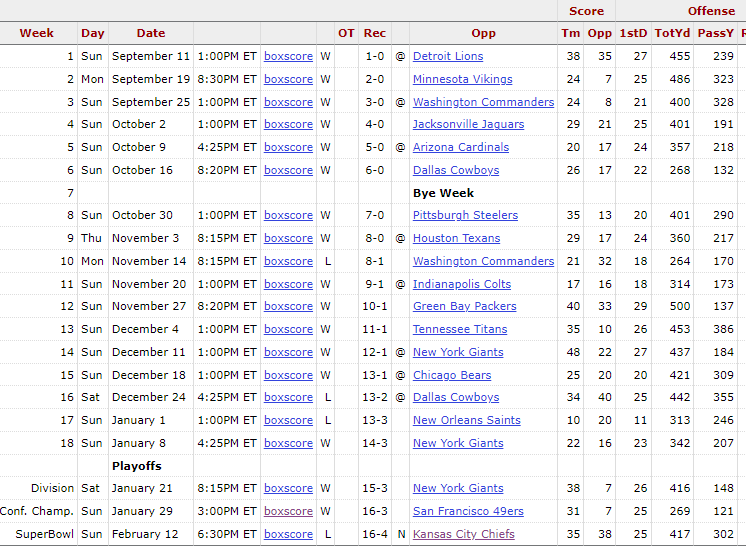Open boxscore for September 25 game
The width and height of the screenshot is (746, 555).
[288, 102]
